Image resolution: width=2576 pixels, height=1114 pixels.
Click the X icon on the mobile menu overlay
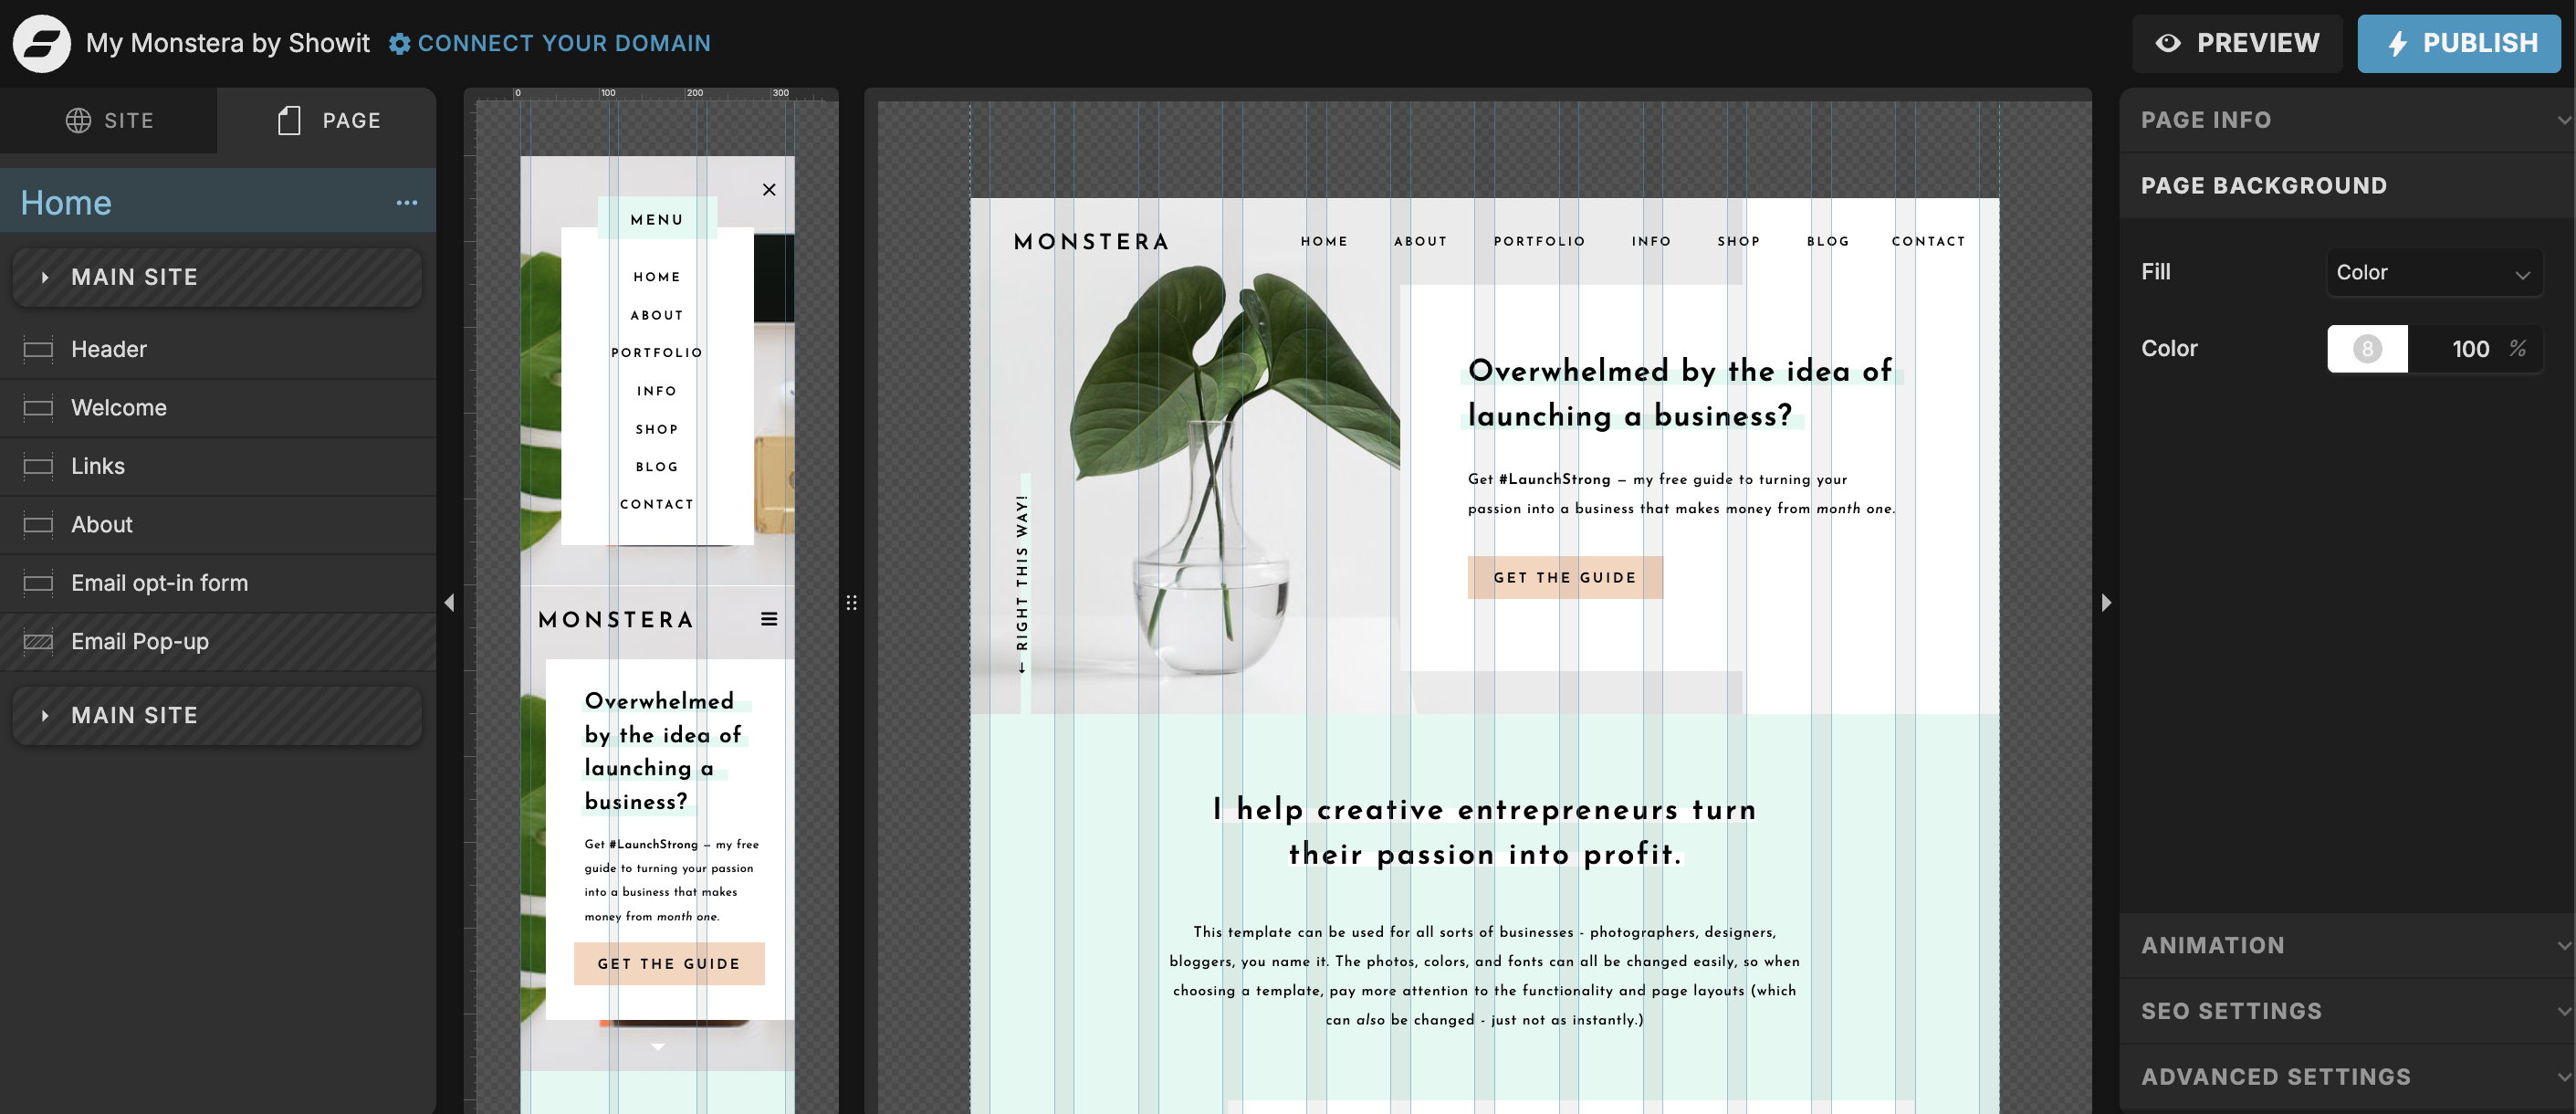[769, 188]
